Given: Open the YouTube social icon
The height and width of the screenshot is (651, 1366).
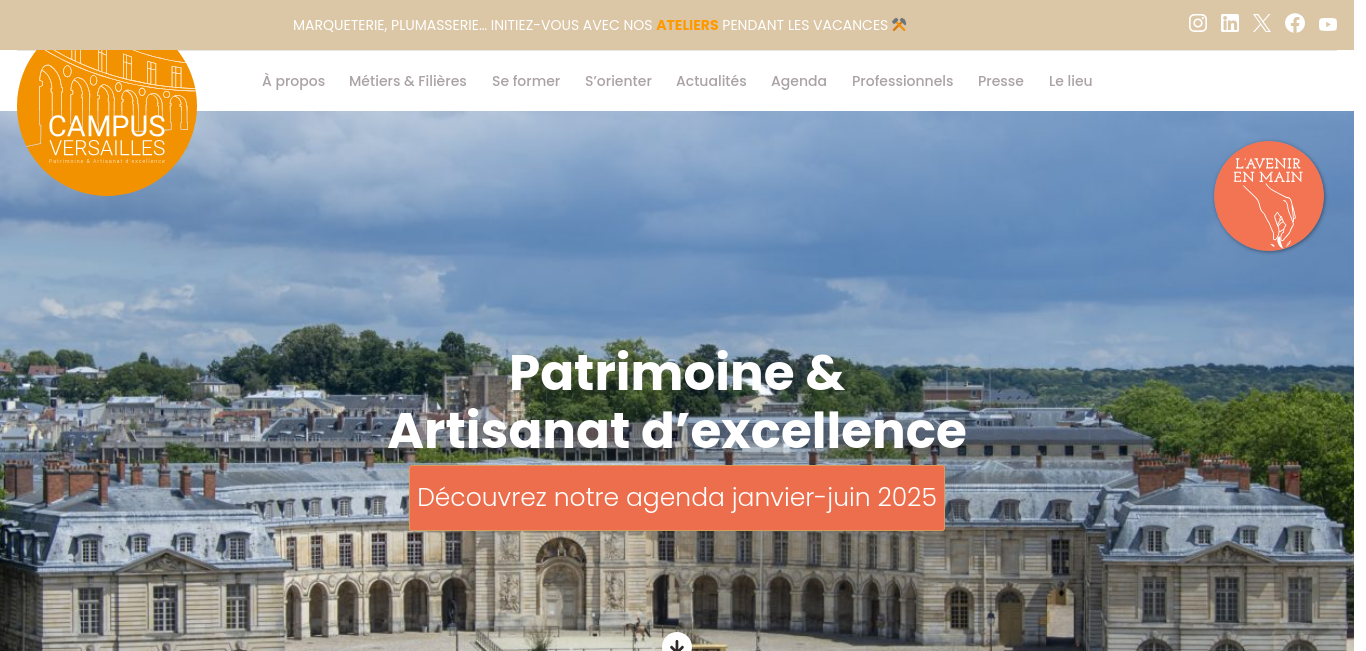Looking at the screenshot, I should tap(1328, 24).
